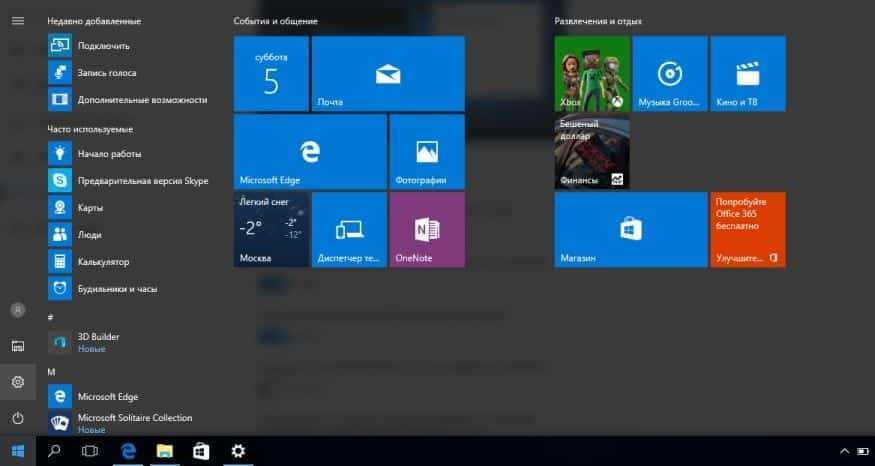The height and width of the screenshot is (466, 875).
Task: Click the Power button in Start sidebar
Action: [x=18, y=418]
